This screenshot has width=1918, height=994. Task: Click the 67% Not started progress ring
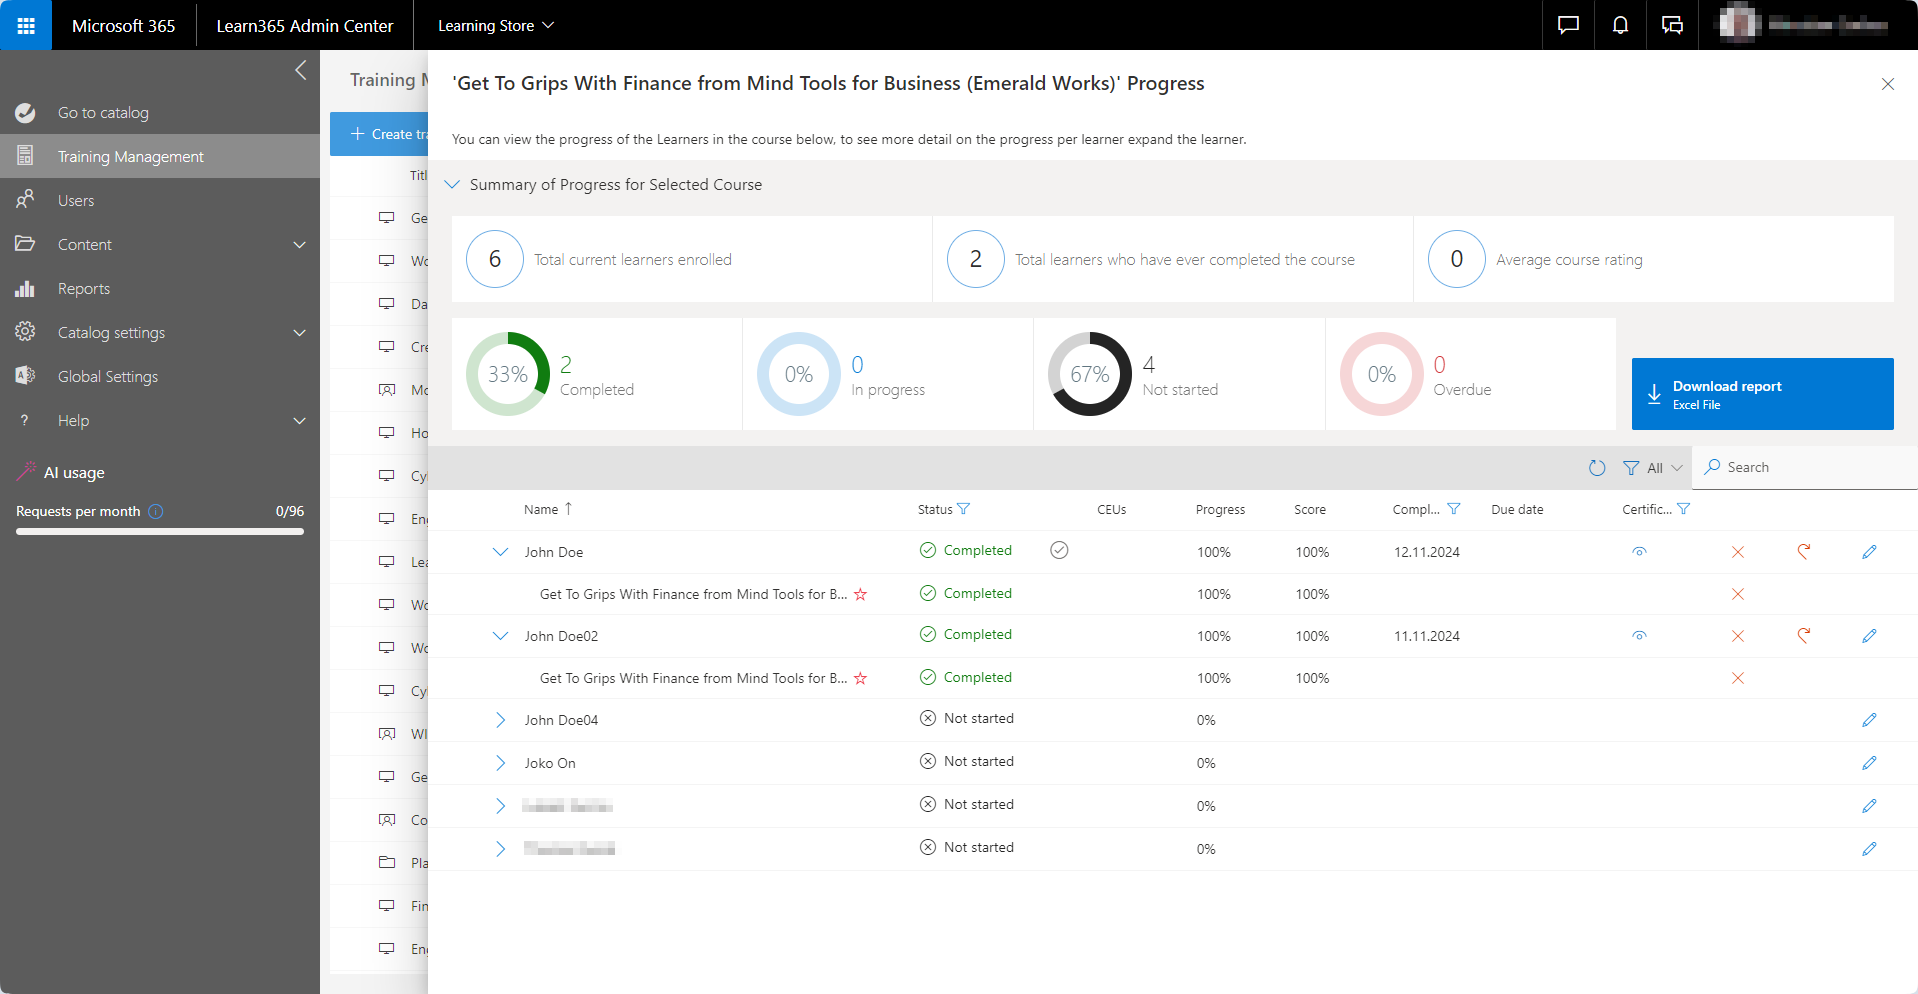[x=1090, y=374]
